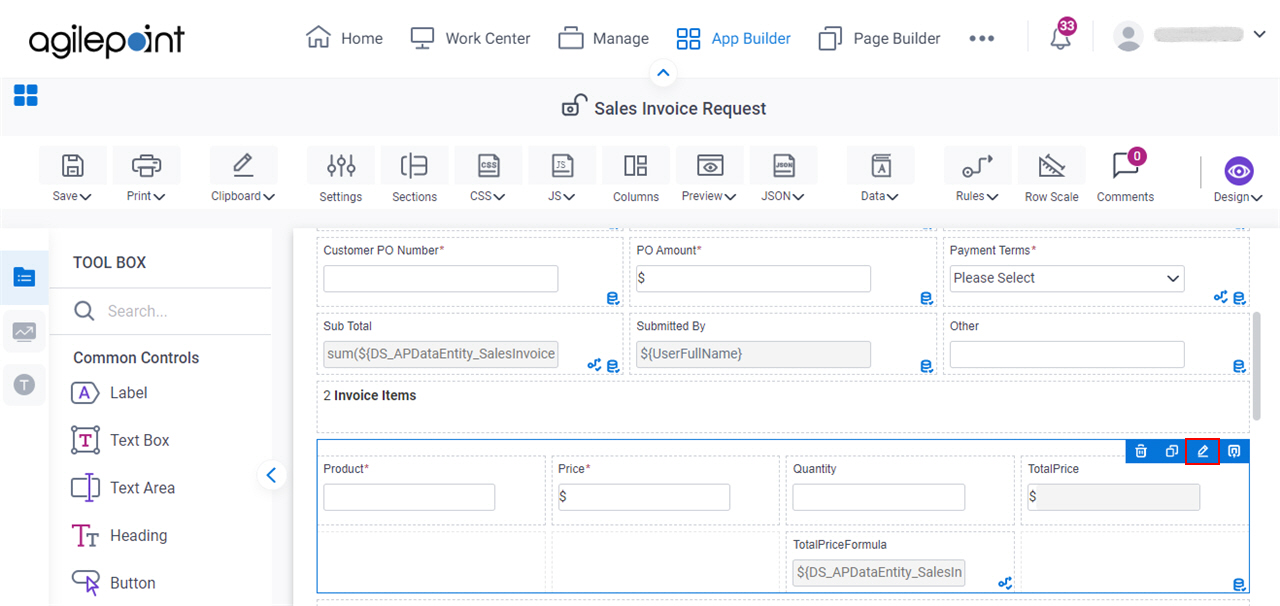Click the agilepoint logo
The image size is (1280, 606).
pos(107,40)
